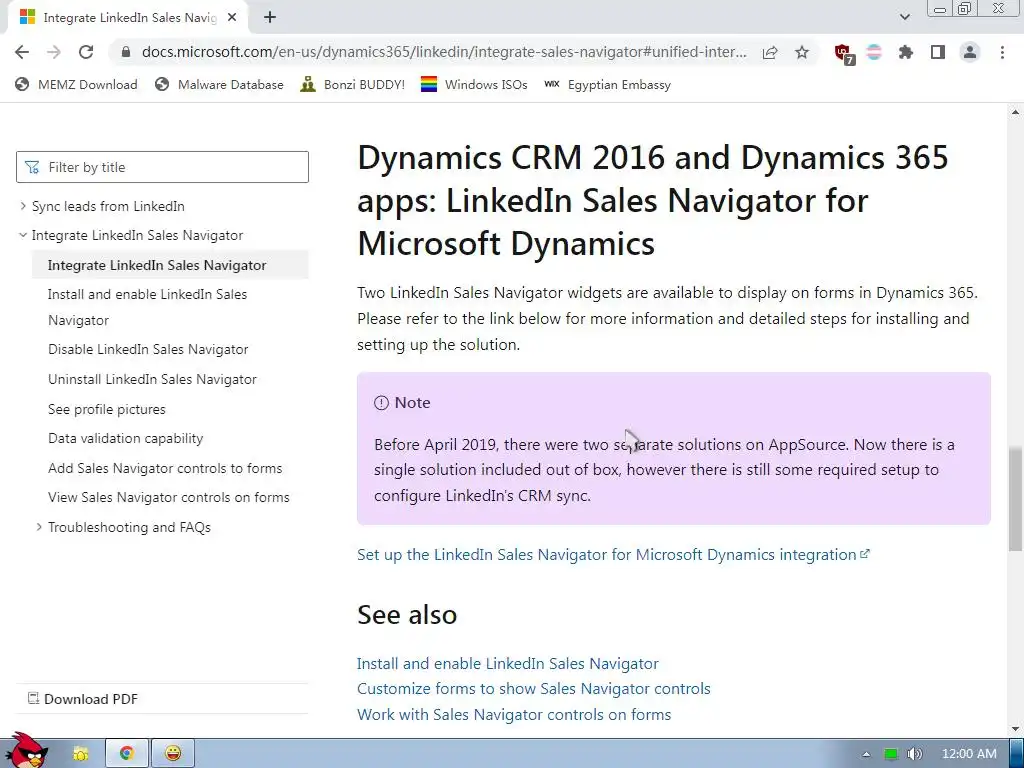This screenshot has width=1024, height=768.
Task: Click the page vertical scrollbar thumb
Action: [x=1015, y=499]
